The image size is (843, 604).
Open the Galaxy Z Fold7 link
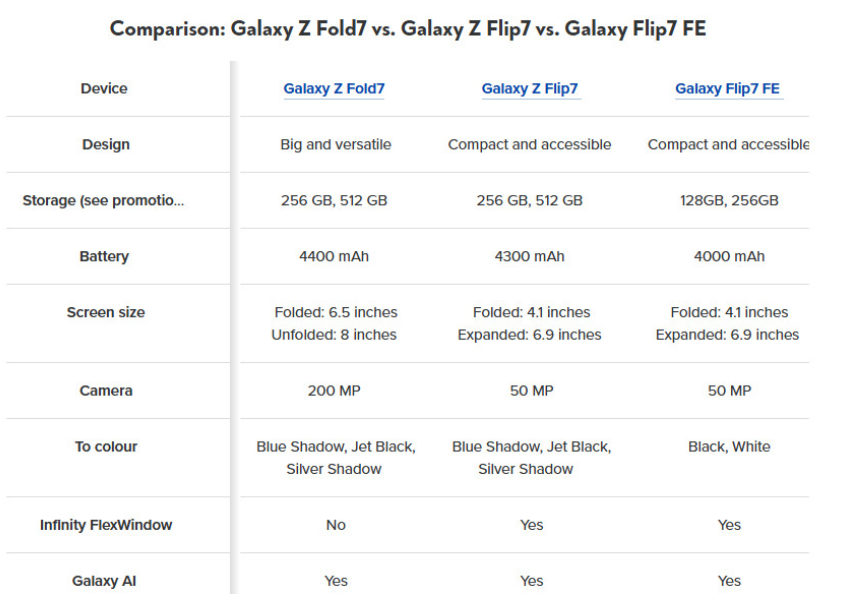[x=334, y=89]
